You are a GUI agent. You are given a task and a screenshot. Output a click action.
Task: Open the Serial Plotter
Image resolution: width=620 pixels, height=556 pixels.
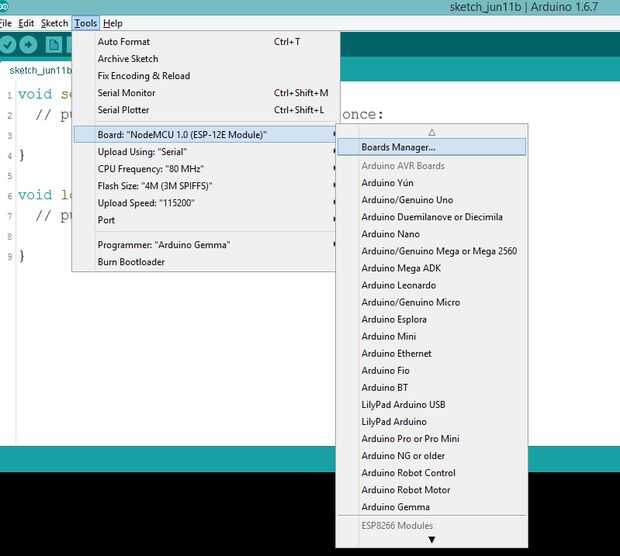tap(206, 110)
